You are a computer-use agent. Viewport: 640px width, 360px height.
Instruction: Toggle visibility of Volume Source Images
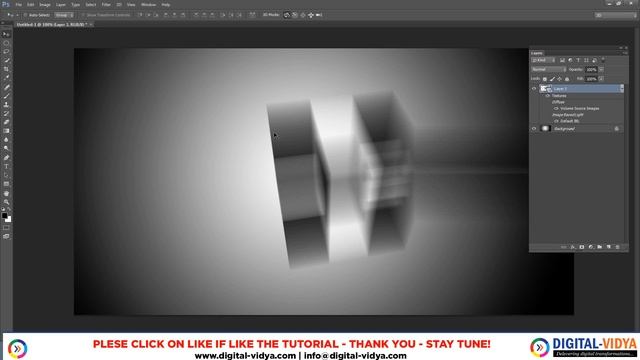(556, 109)
